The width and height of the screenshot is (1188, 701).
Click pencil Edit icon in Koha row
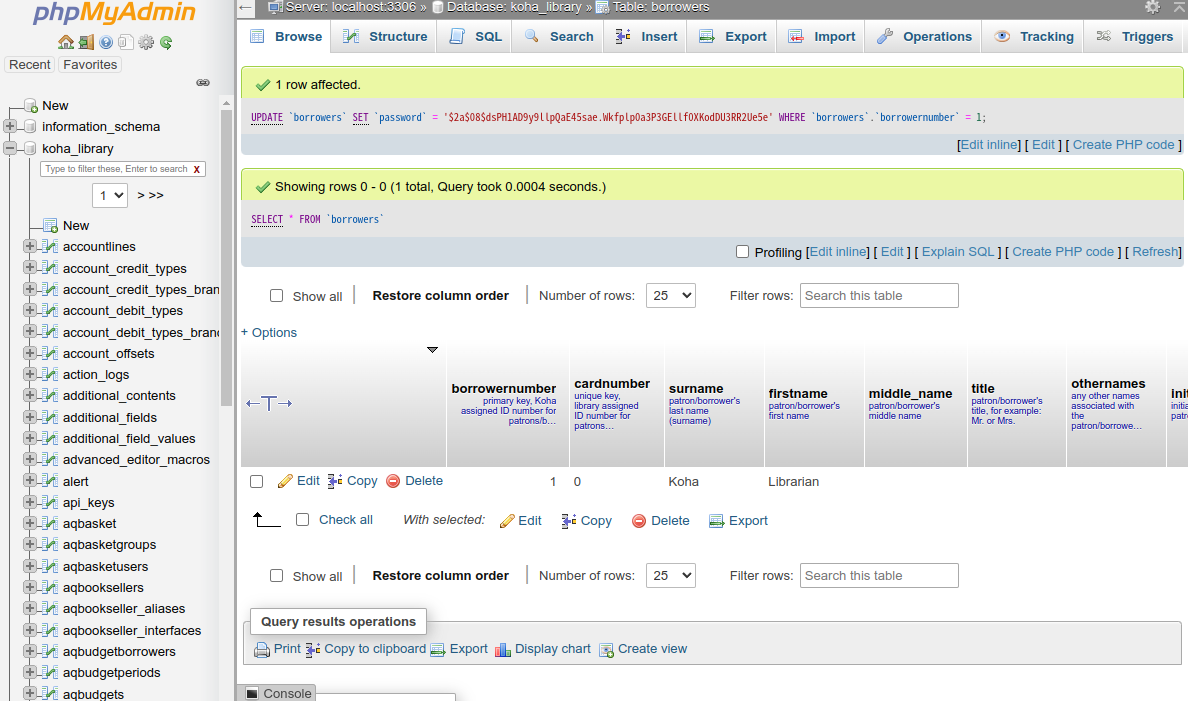click(x=285, y=481)
